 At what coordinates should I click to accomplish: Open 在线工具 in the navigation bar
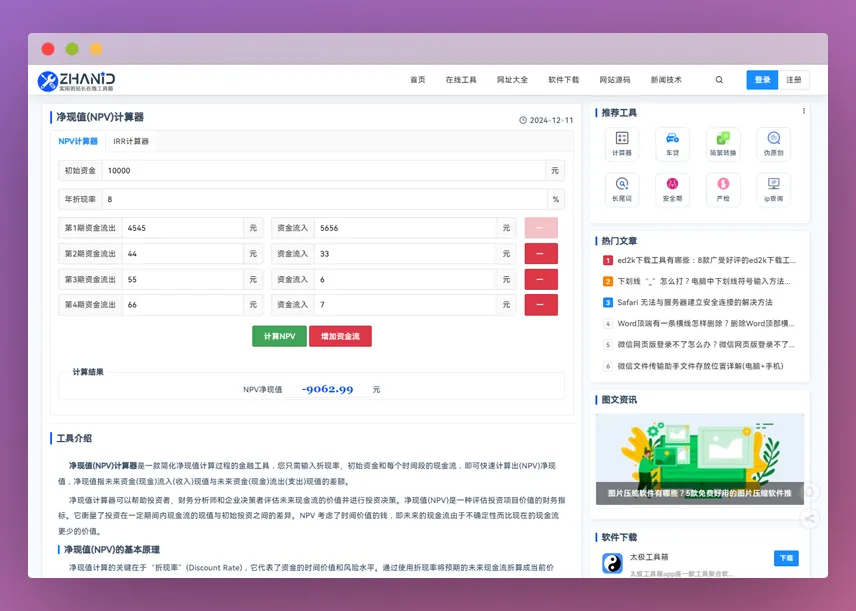pos(461,80)
